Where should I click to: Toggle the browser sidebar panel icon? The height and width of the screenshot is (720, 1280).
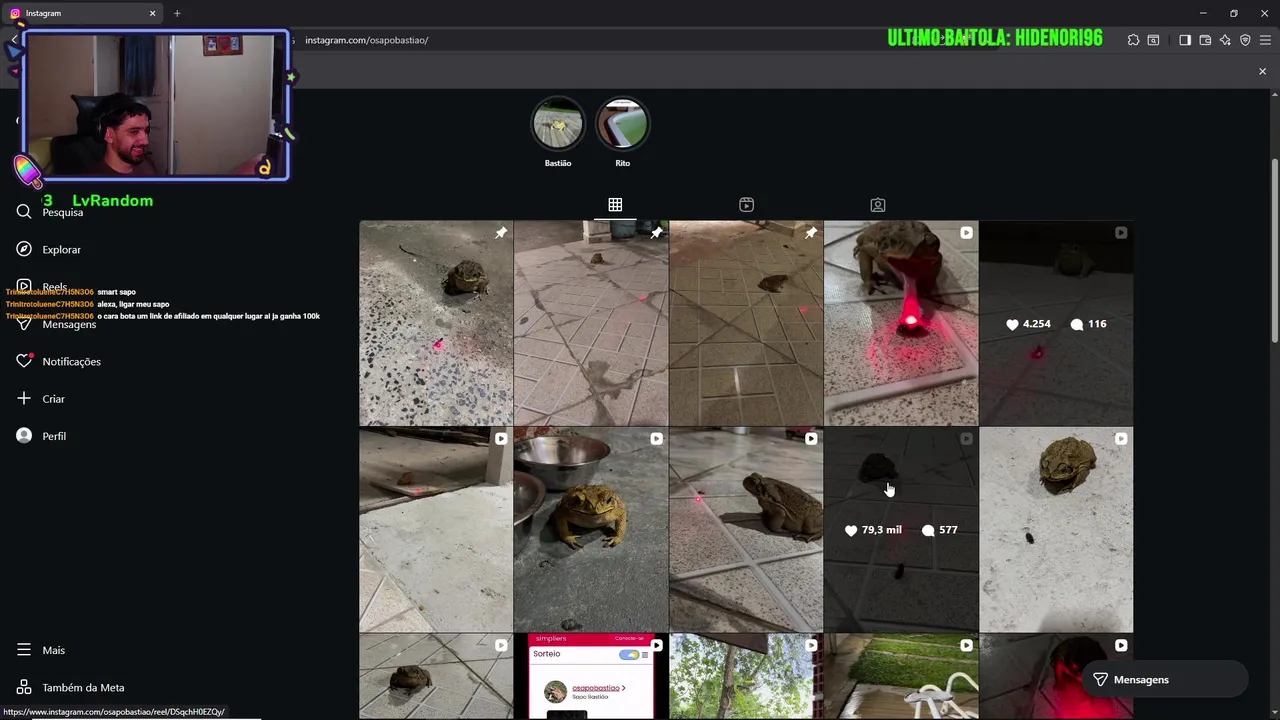[1185, 40]
